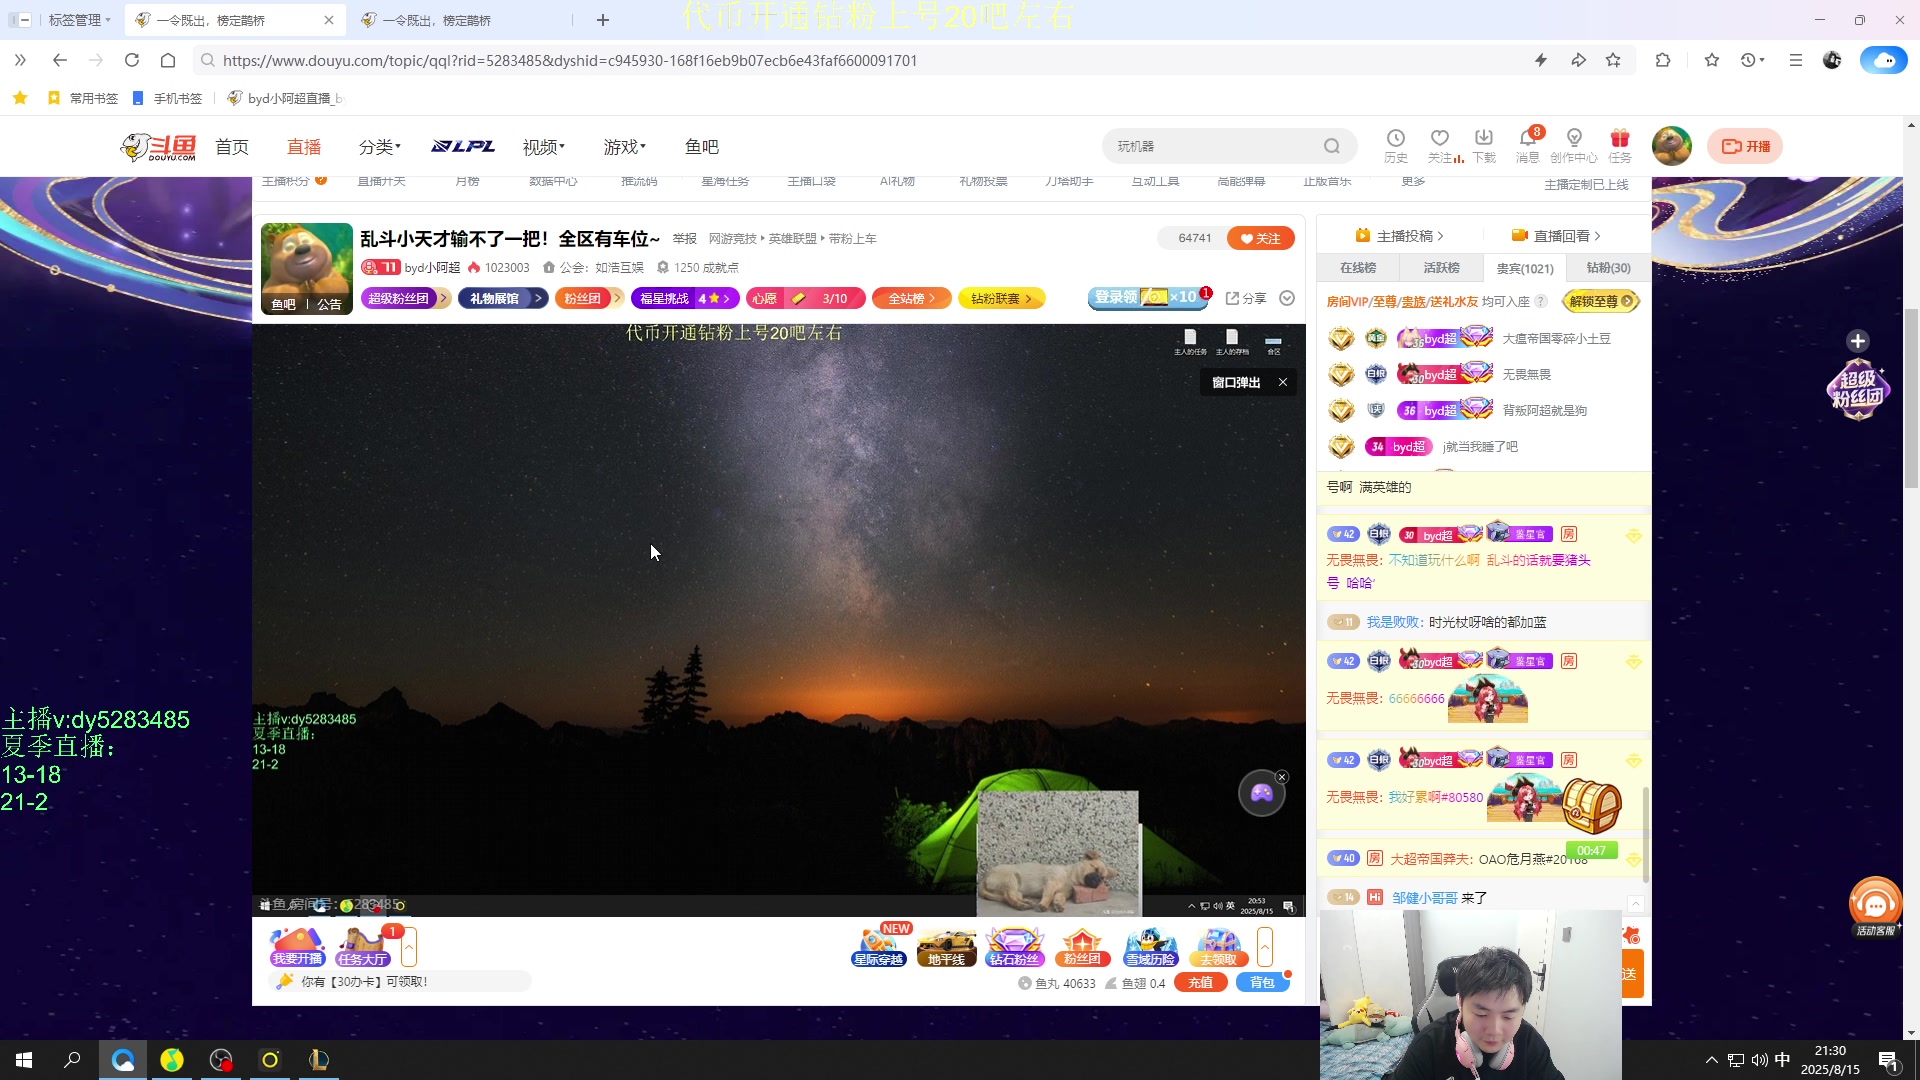Dismiss the floating controller button
1920x1080 pixels.
pos(1282,777)
